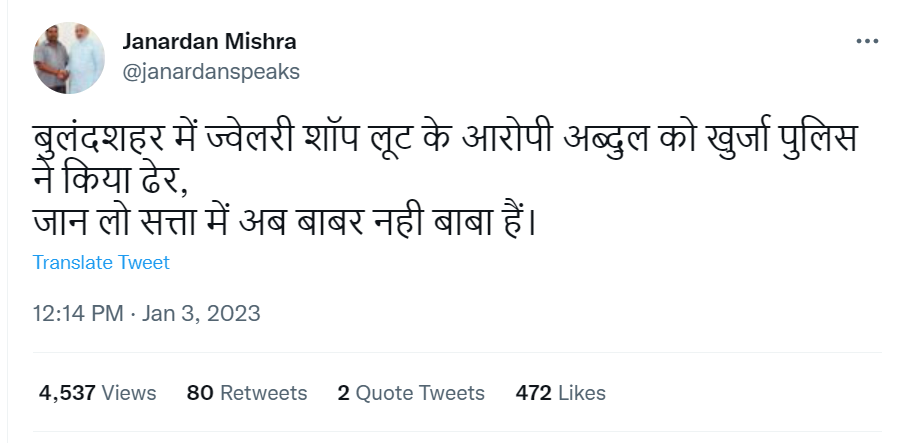
Task: Click the tweet line starting 'जान लो सत्ता'
Action: tap(284, 222)
